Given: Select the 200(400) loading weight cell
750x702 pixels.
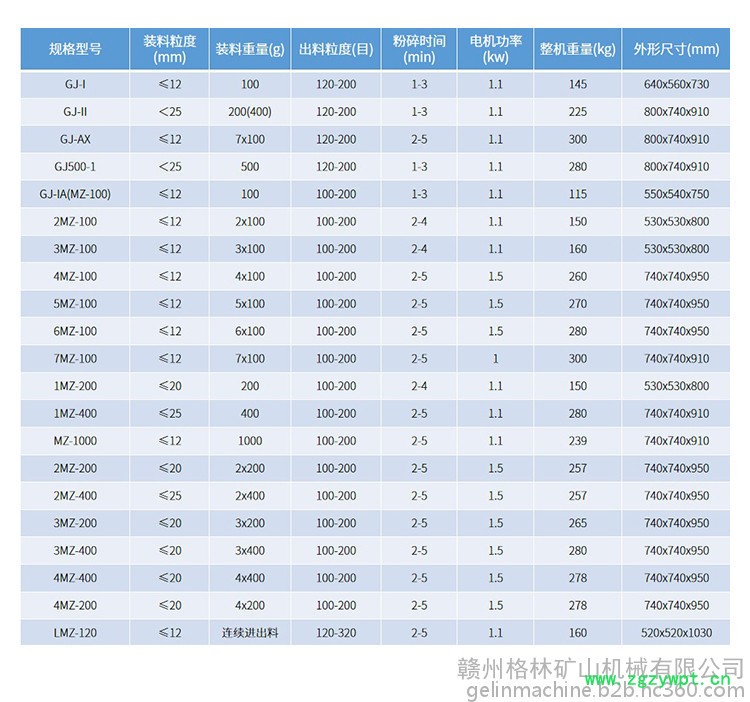Looking at the screenshot, I should (x=250, y=112).
